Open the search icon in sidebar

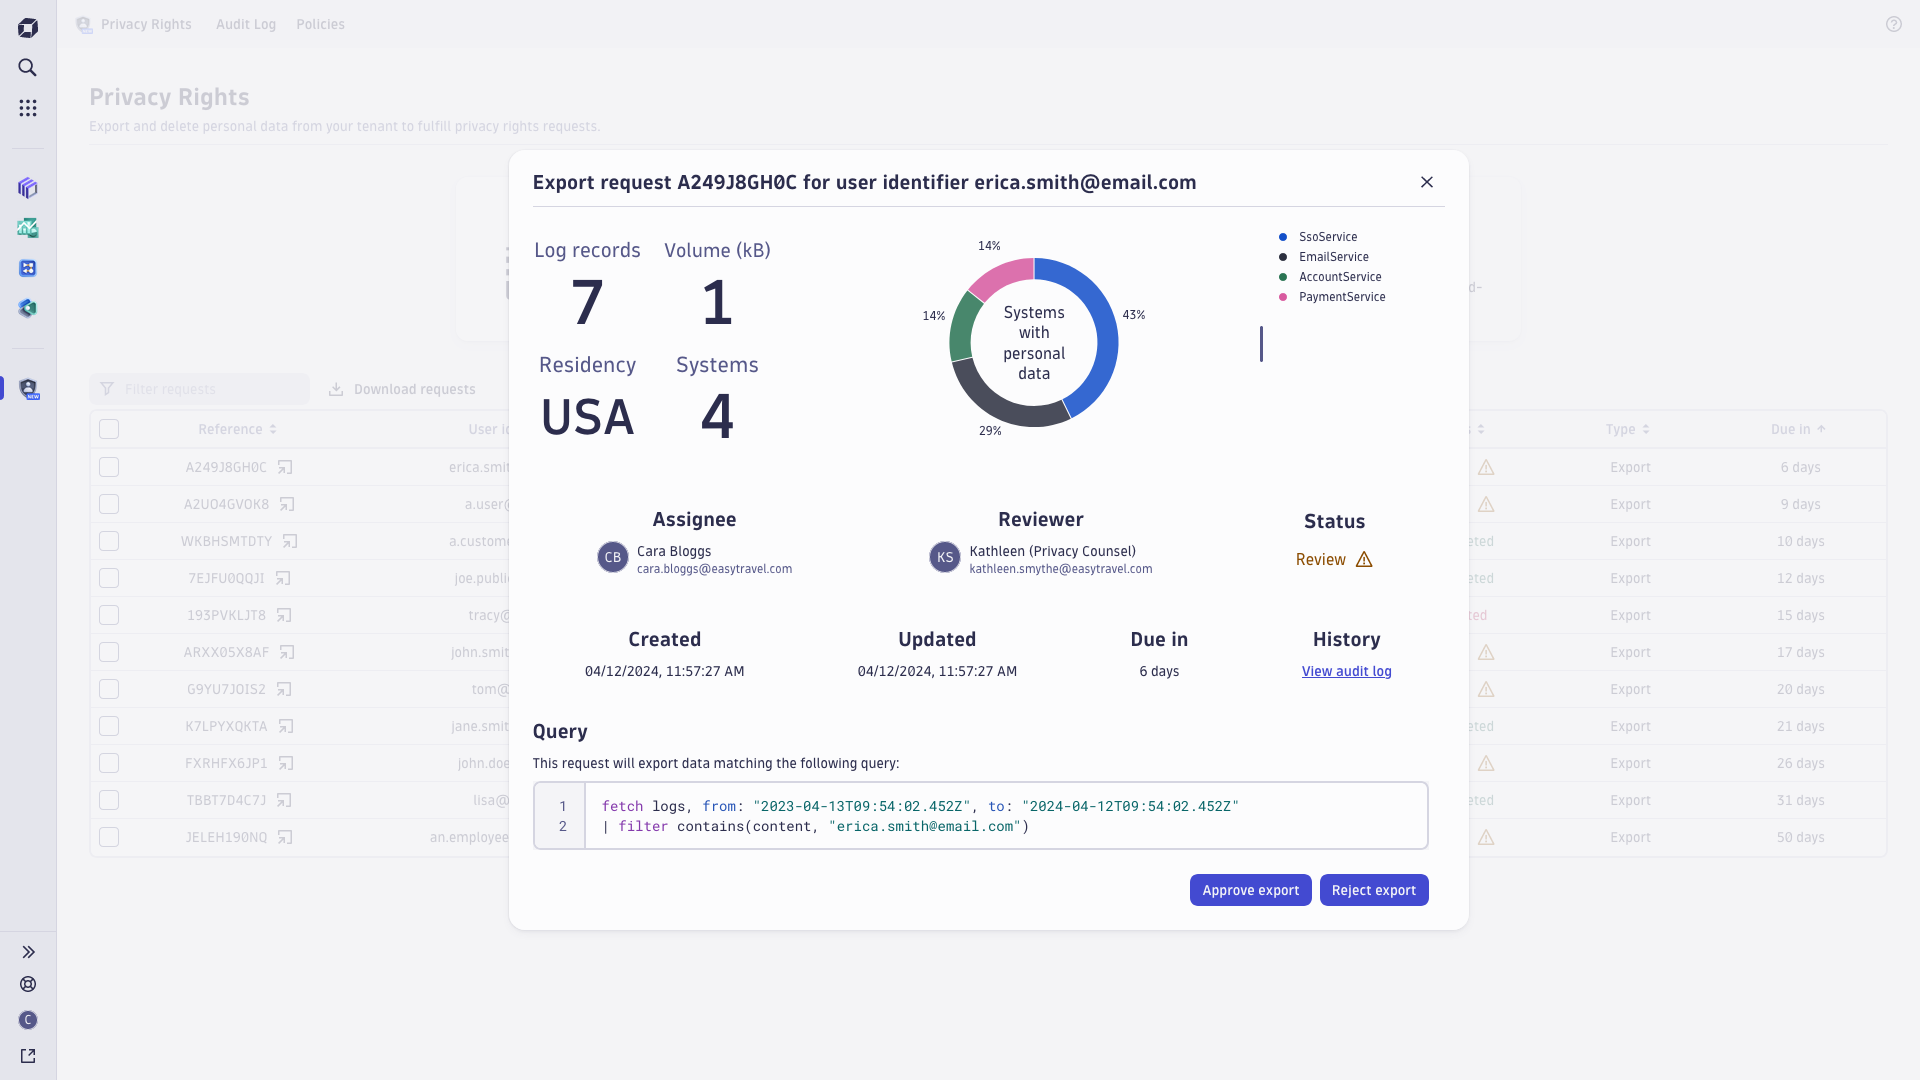pos(28,68)
